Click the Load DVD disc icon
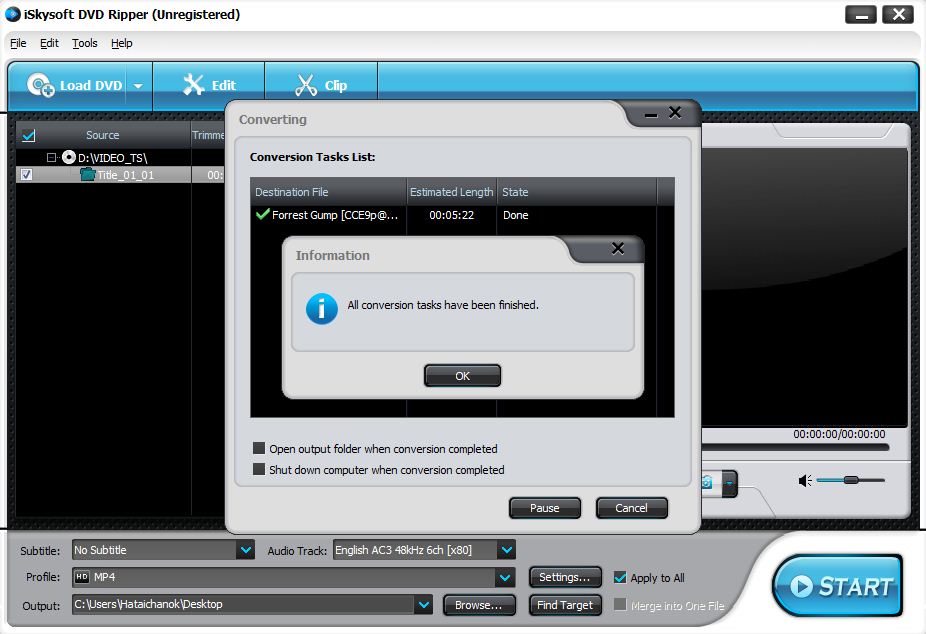Screen dimensions: 926x634 pos(41,86)
